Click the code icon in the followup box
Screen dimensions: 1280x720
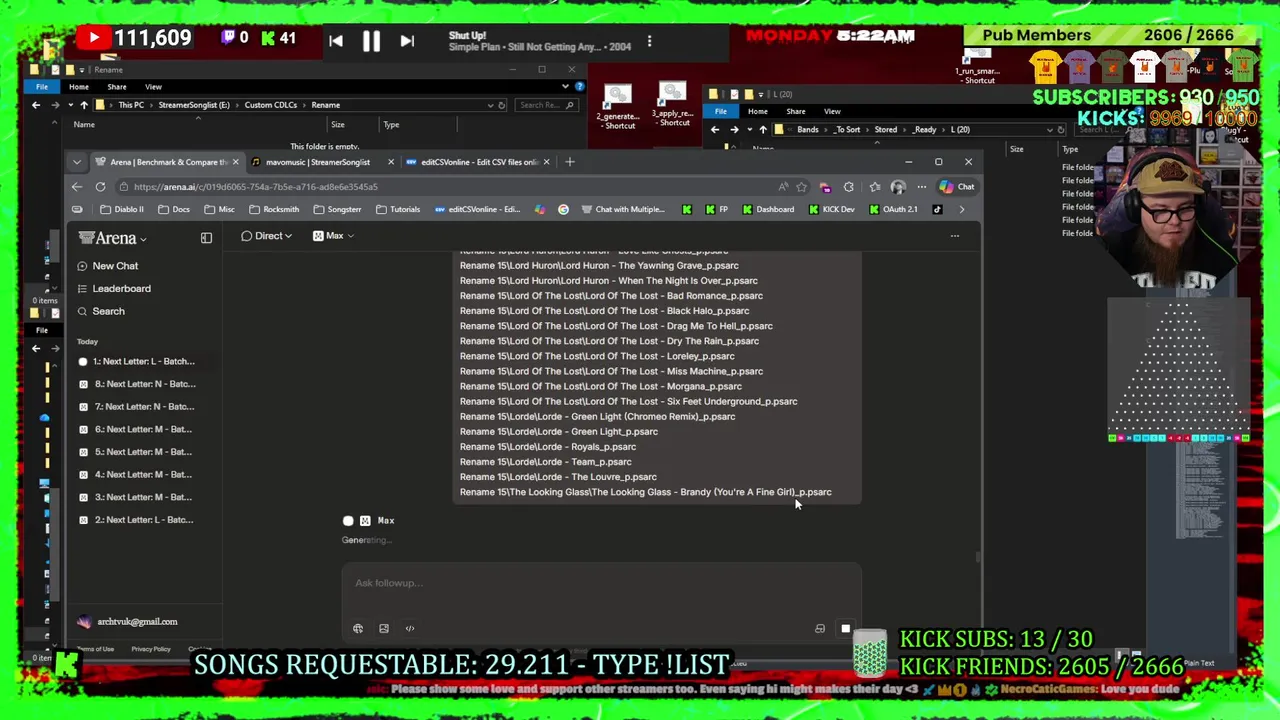(410, 628)
